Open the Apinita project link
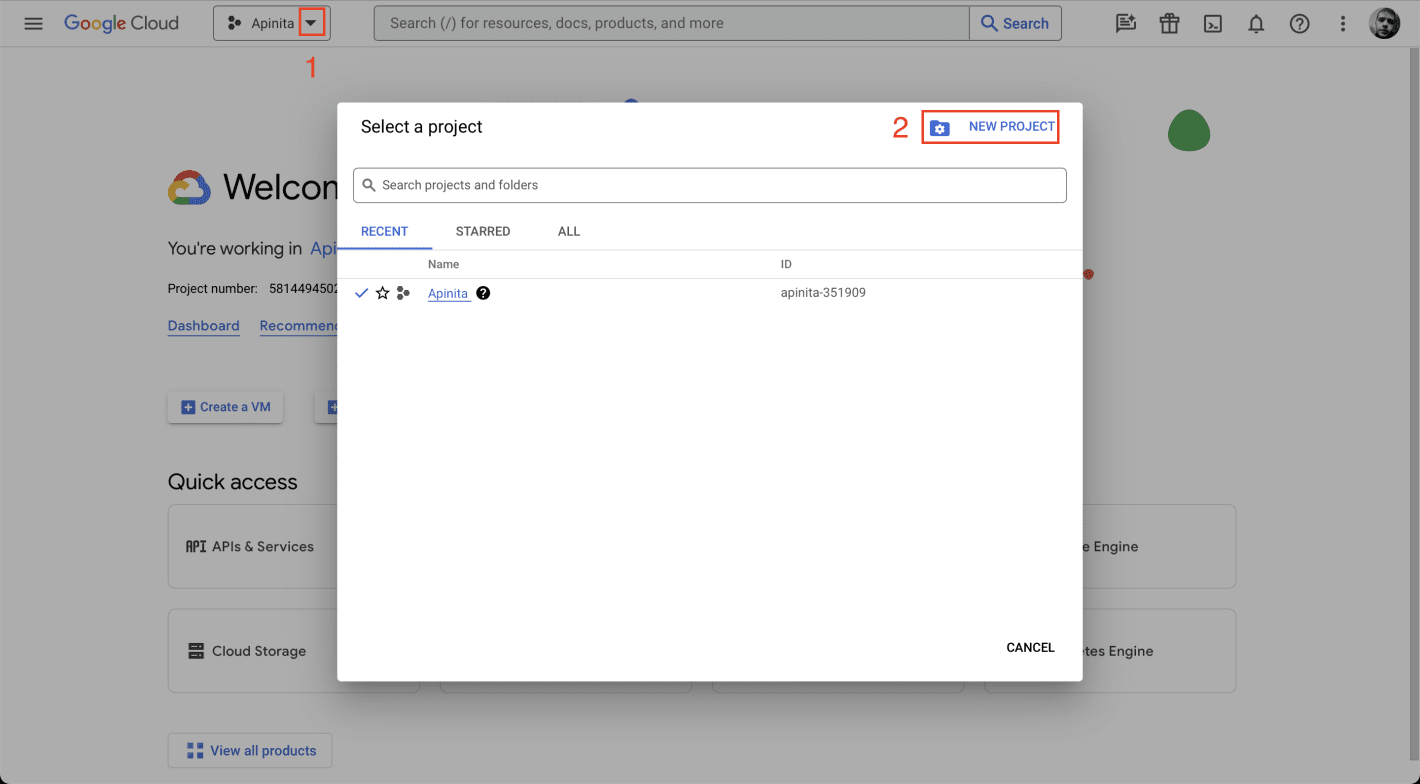 click(x=448, y=293)
